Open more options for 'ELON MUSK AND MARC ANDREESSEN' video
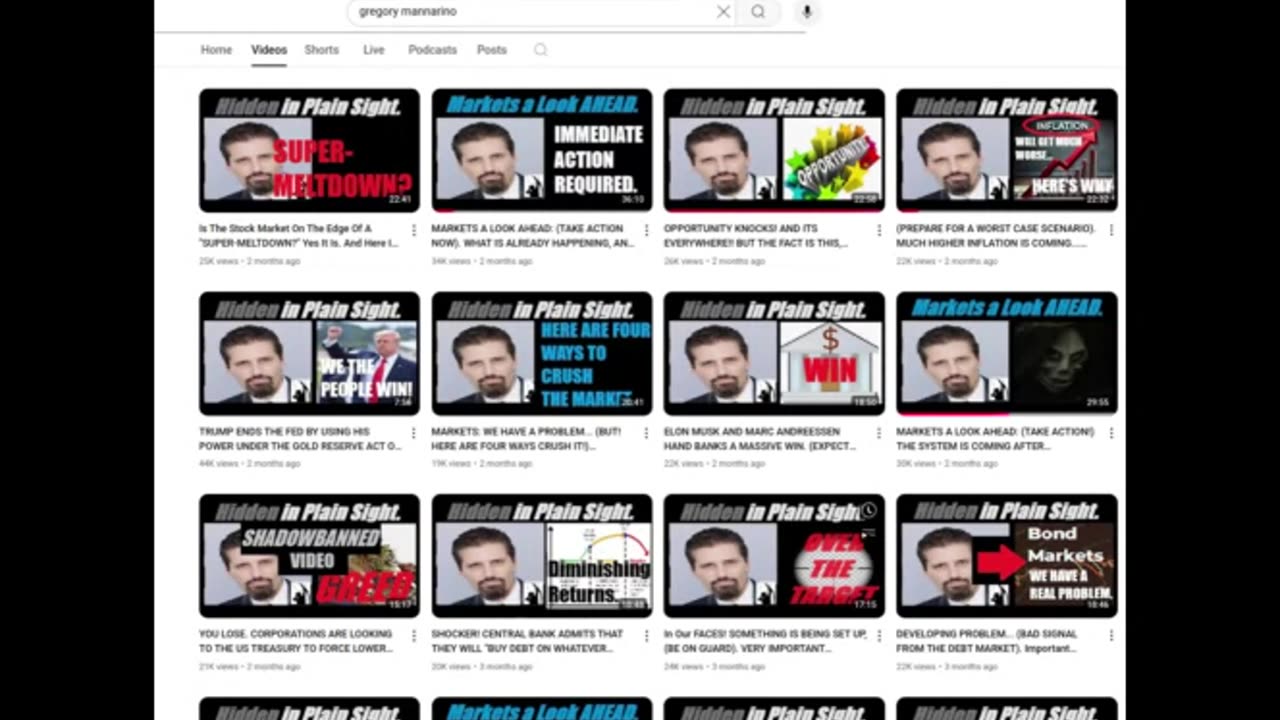The image size is (1280, 720). [879, 433]
